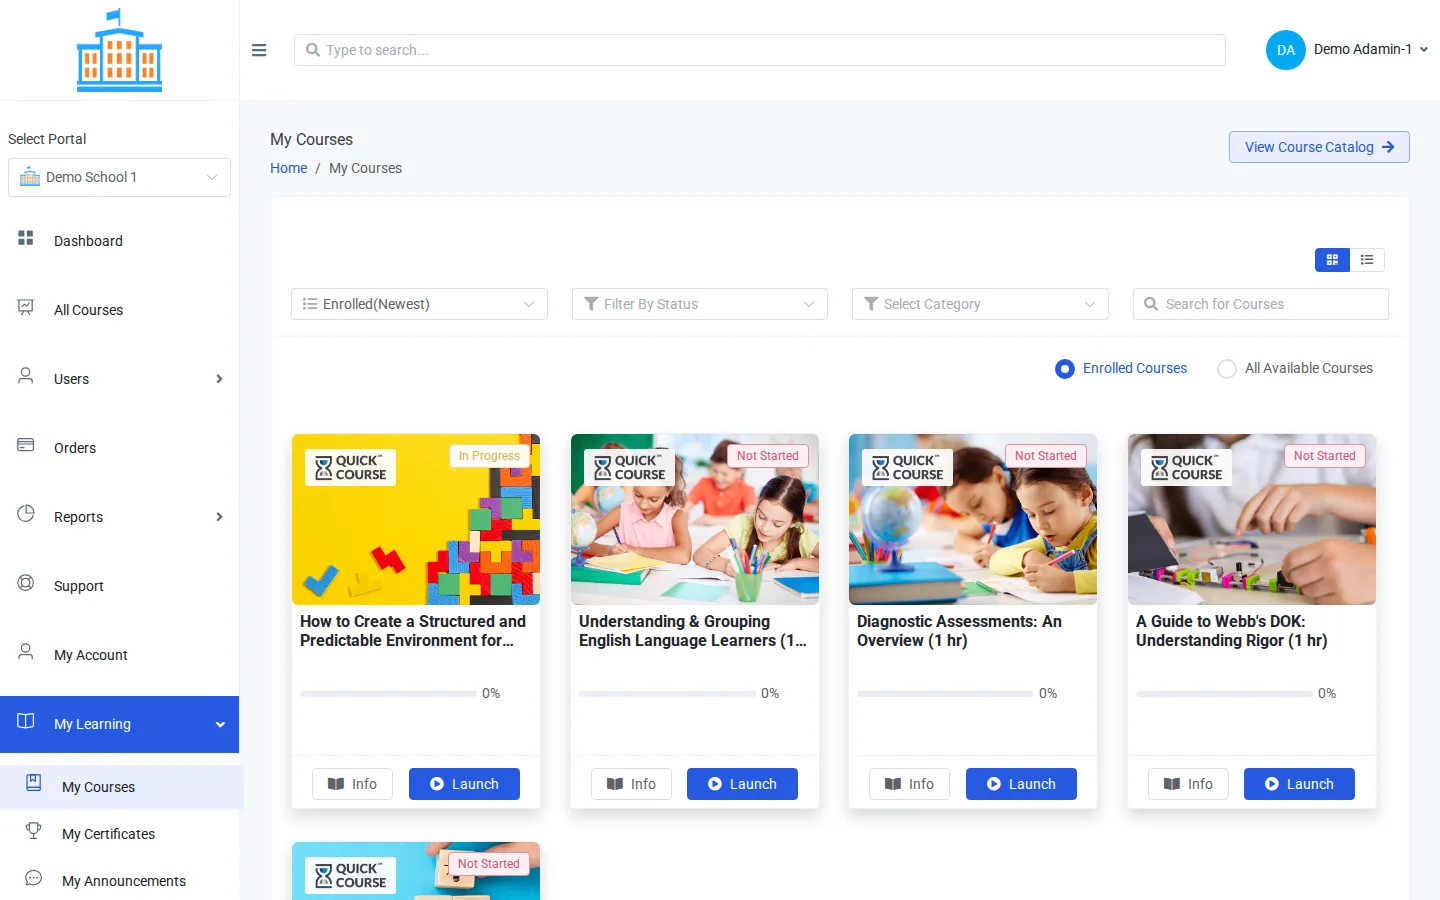
Task: Click the magnifier icon in top search bar
Action: point(313,50)
